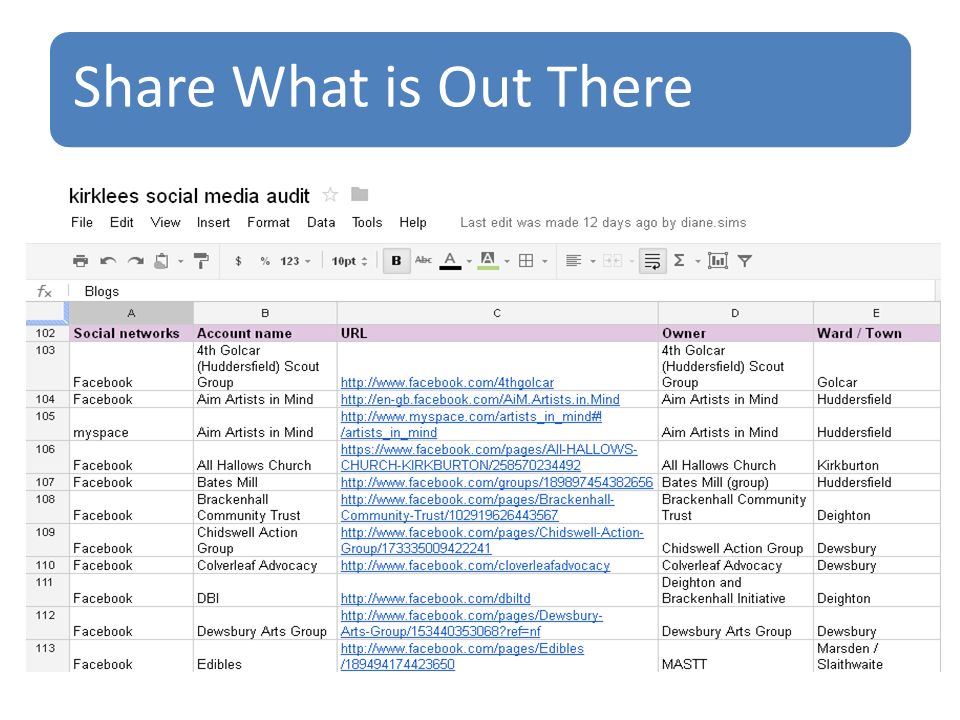Redo the last action
960x720 pixels.
point(135,261)
